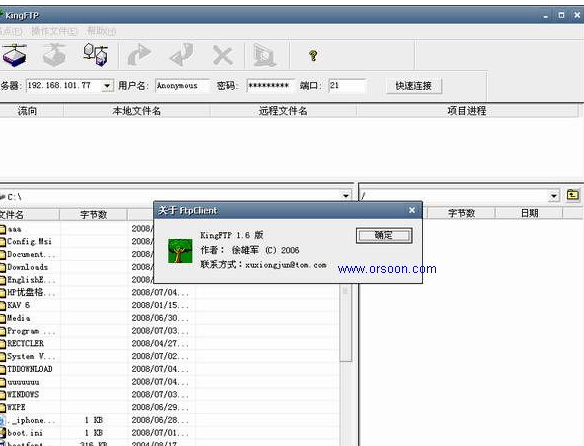This screenshot has height=446, width=584.
Task: Open the 帮助 menu
Action: point(101,31)
